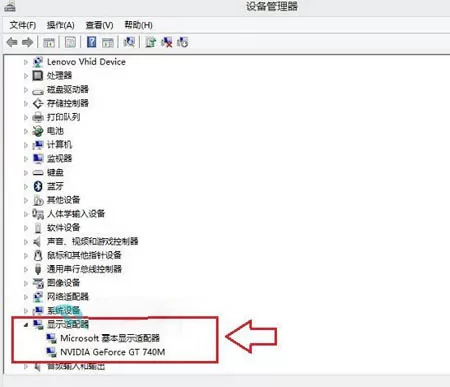Expand the 处理器 node
The height and width of the screenshot is (387, 450).
pyautogui.click(x=26, y=76)
